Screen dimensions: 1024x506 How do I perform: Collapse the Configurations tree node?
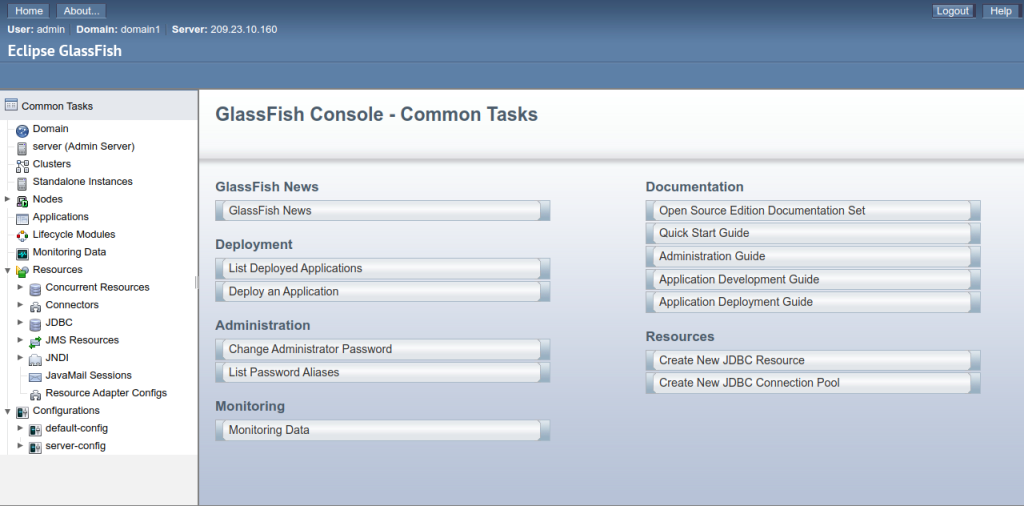coord(7,411)
